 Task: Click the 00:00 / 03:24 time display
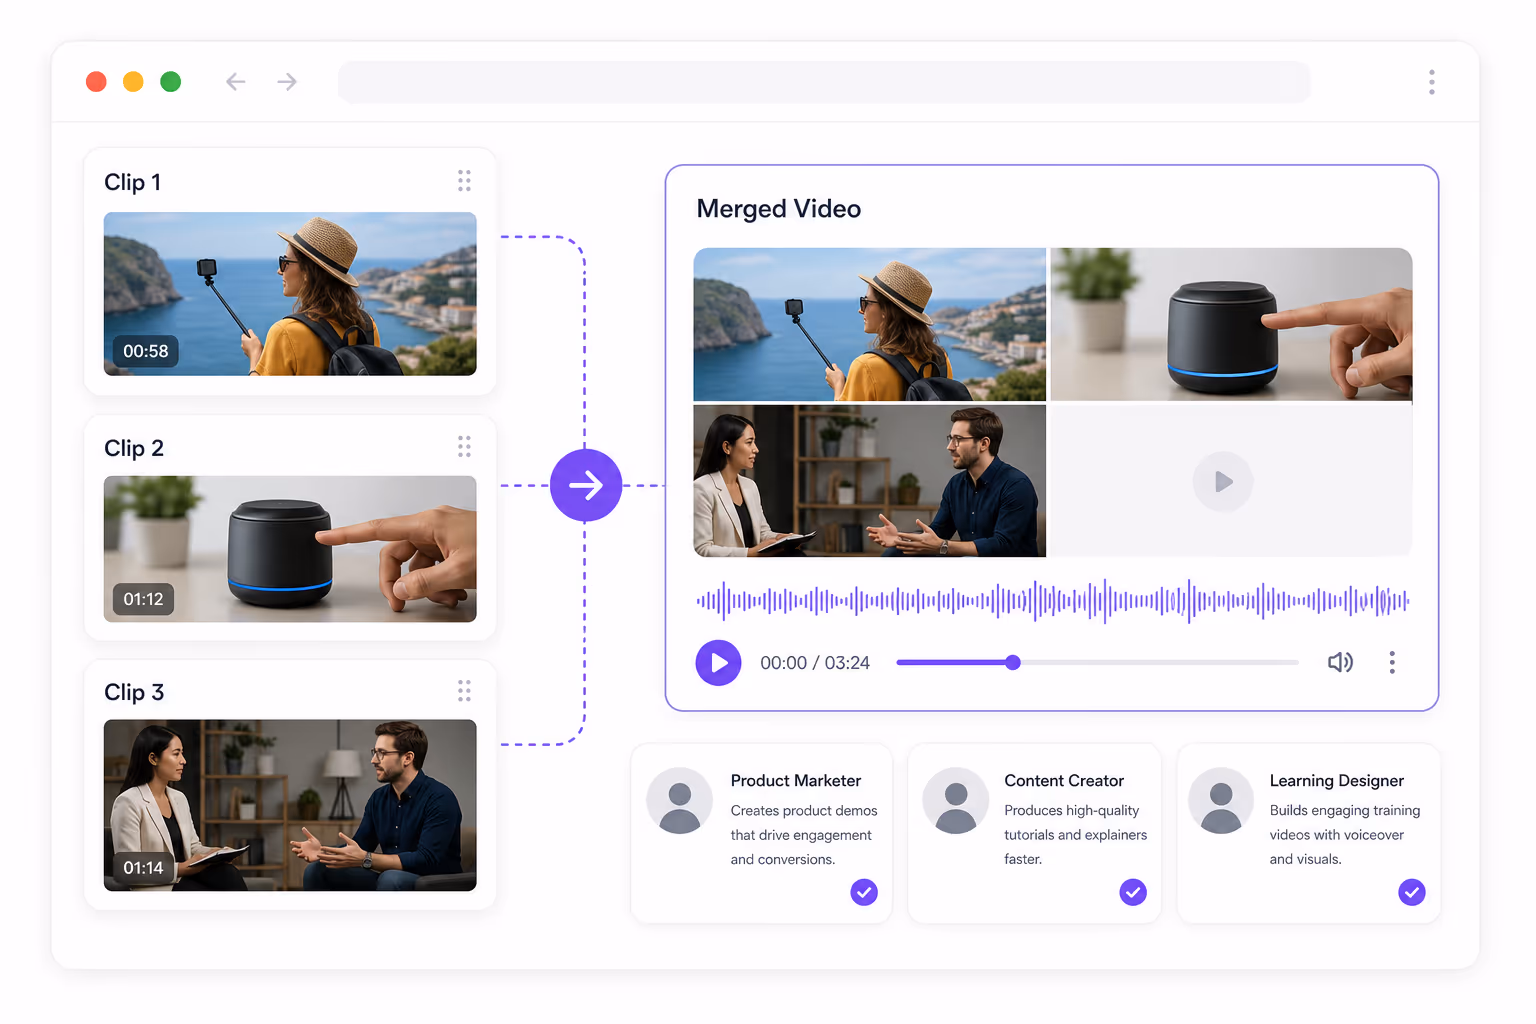[815, 663]
